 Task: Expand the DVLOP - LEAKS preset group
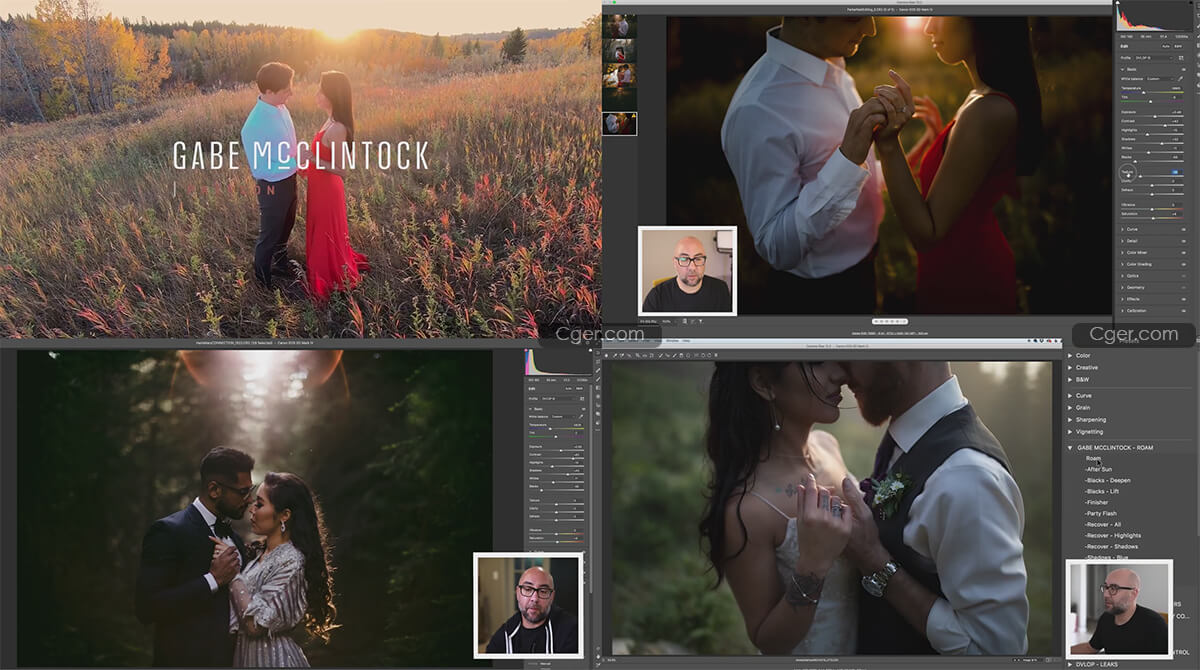click(1070, 664)
